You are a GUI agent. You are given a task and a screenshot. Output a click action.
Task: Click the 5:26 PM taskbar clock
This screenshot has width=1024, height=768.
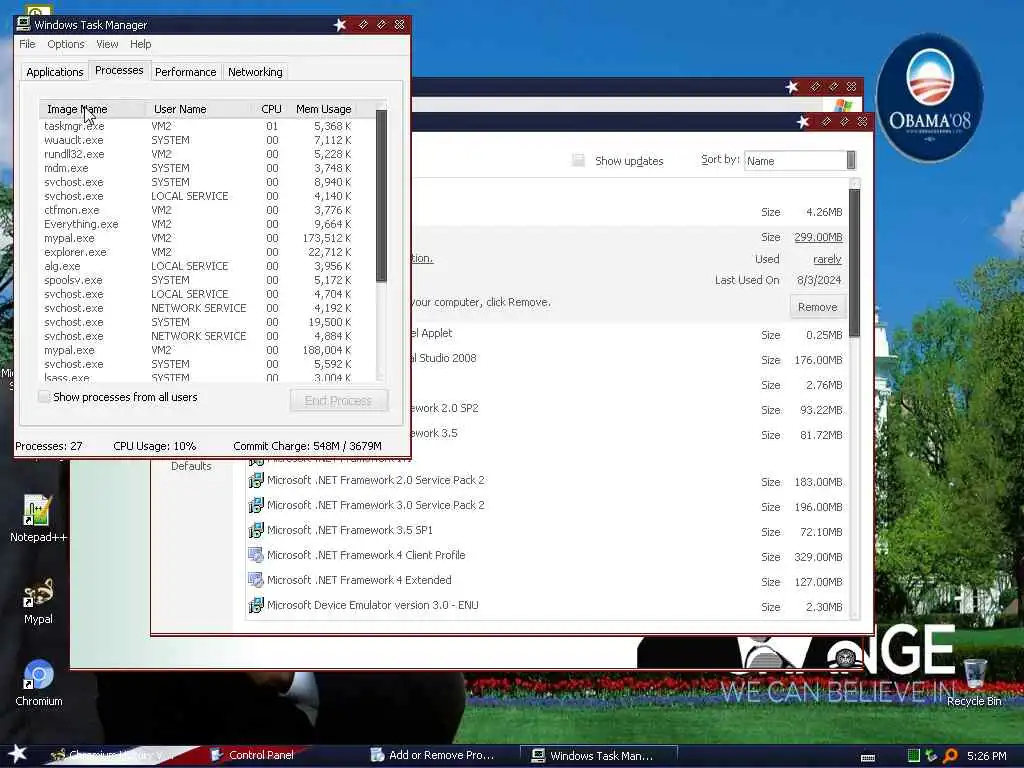(986, 756)
